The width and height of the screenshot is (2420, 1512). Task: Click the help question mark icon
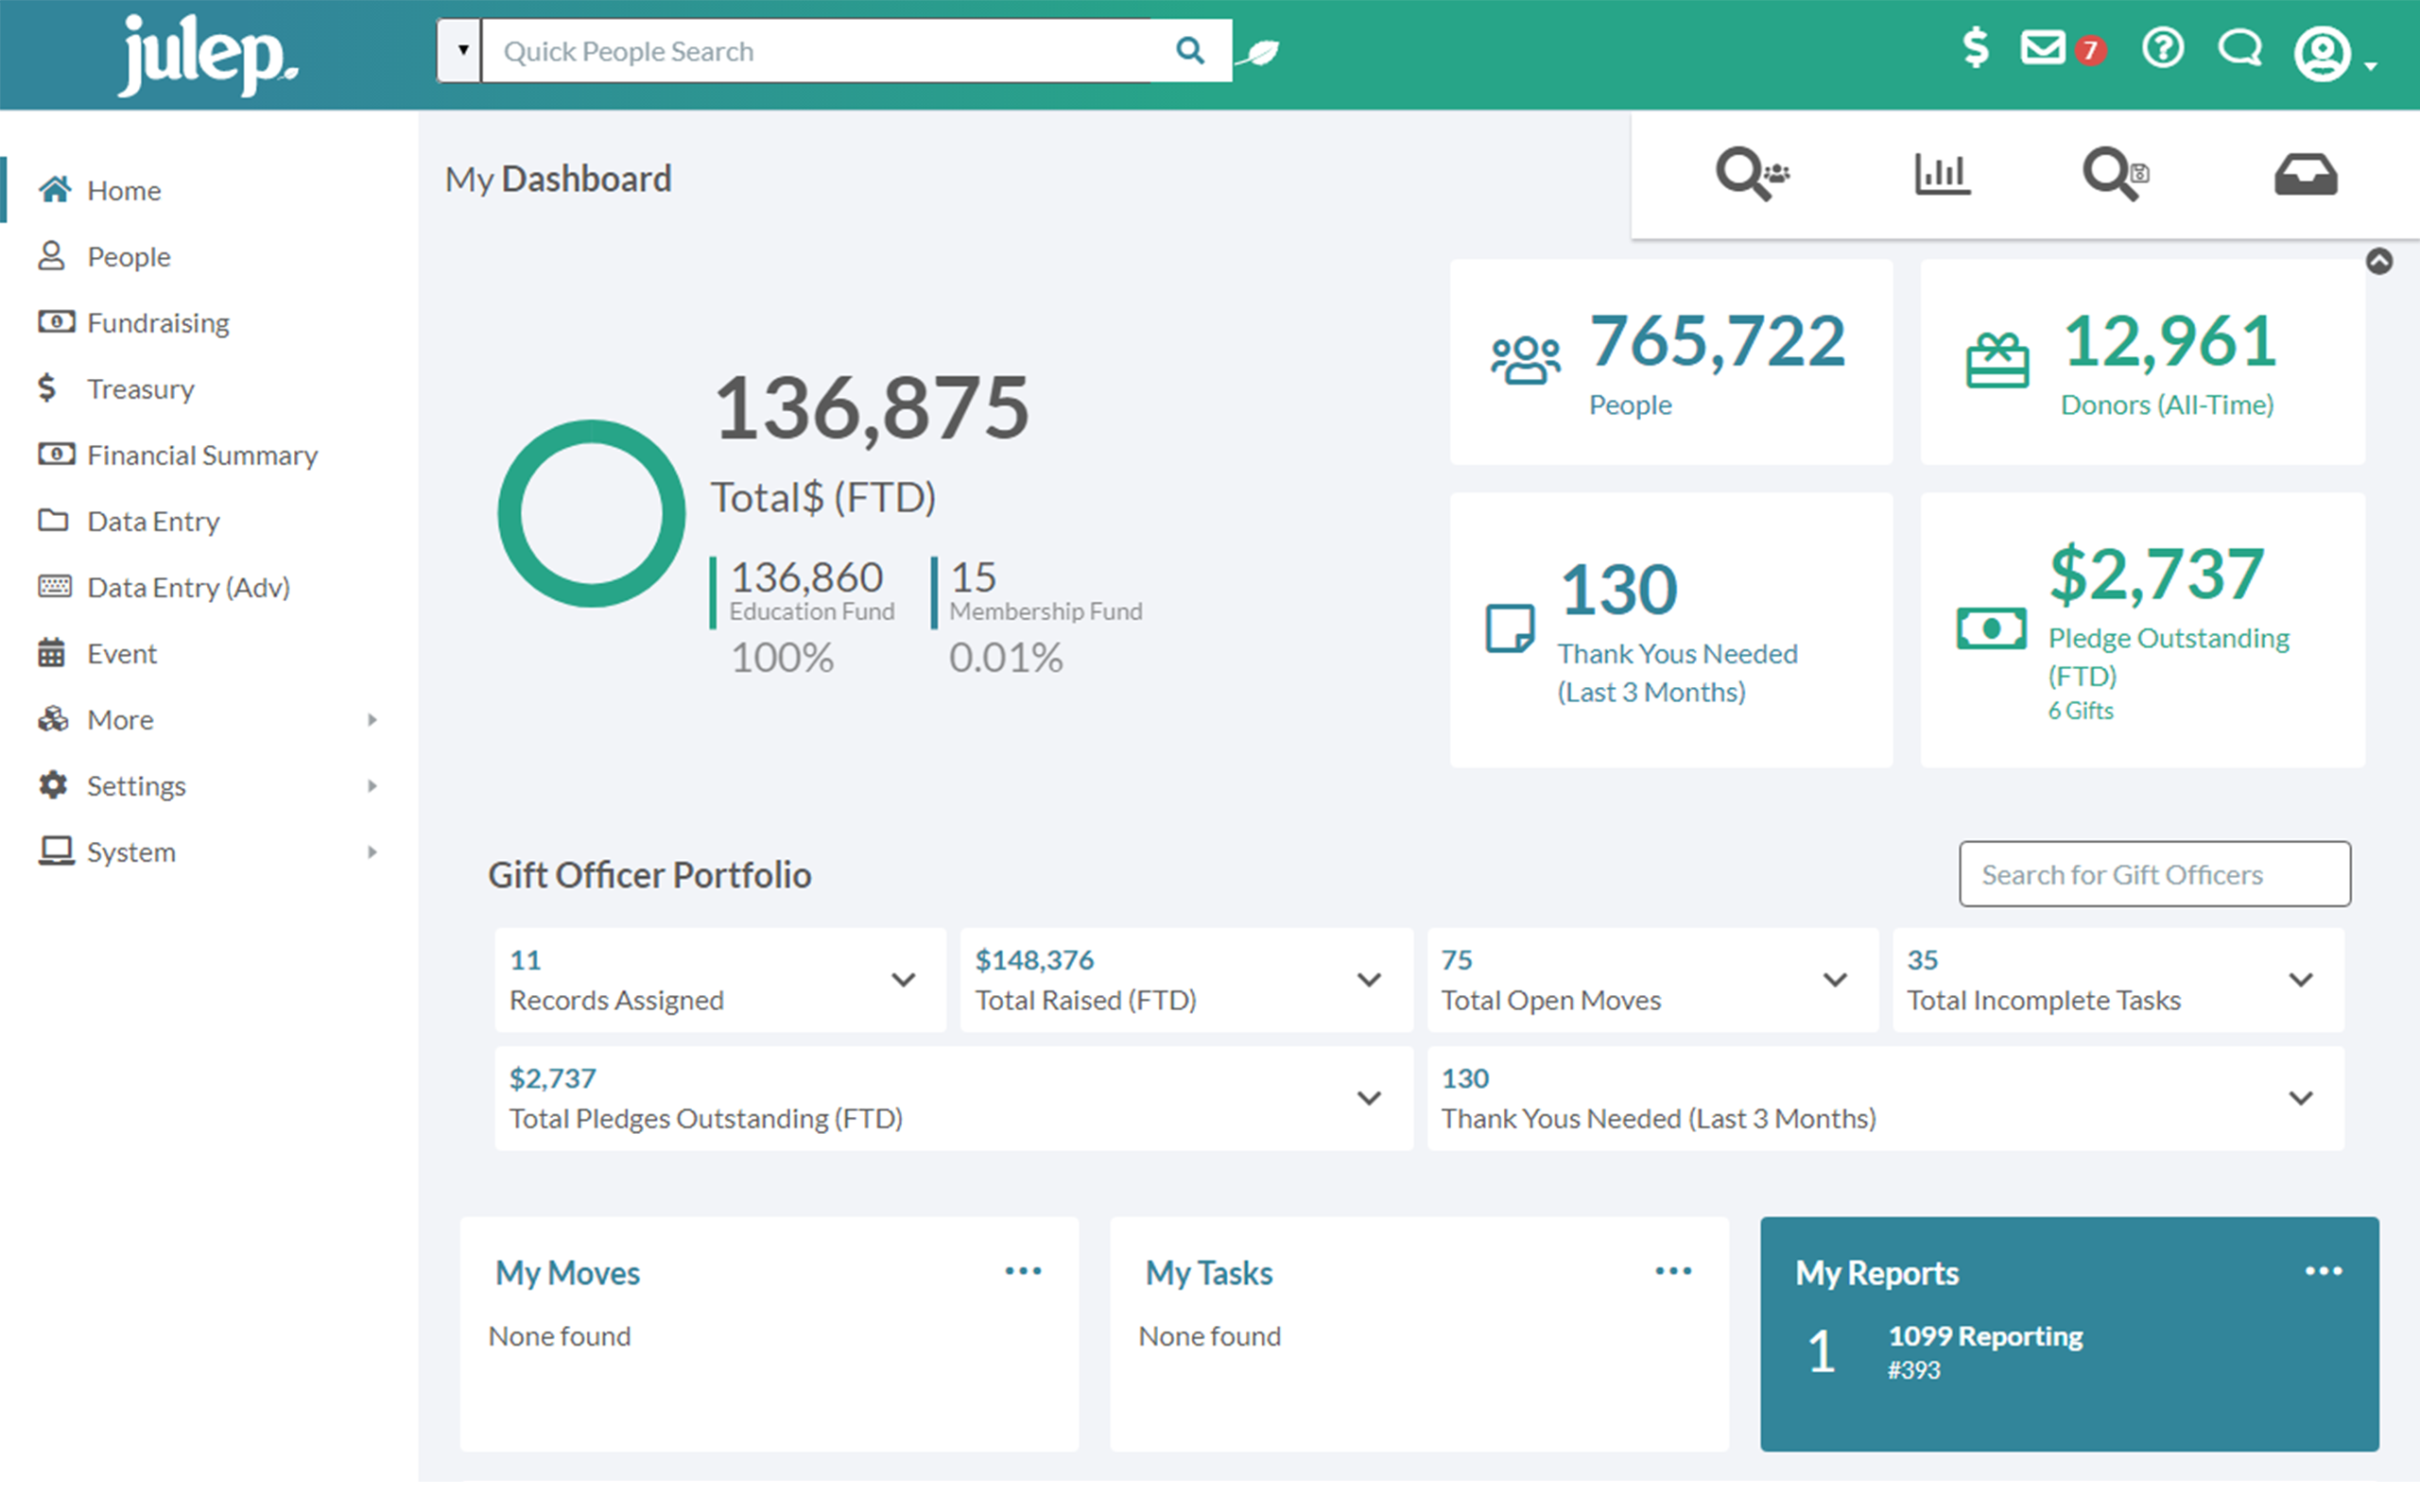pos(2162,48)
